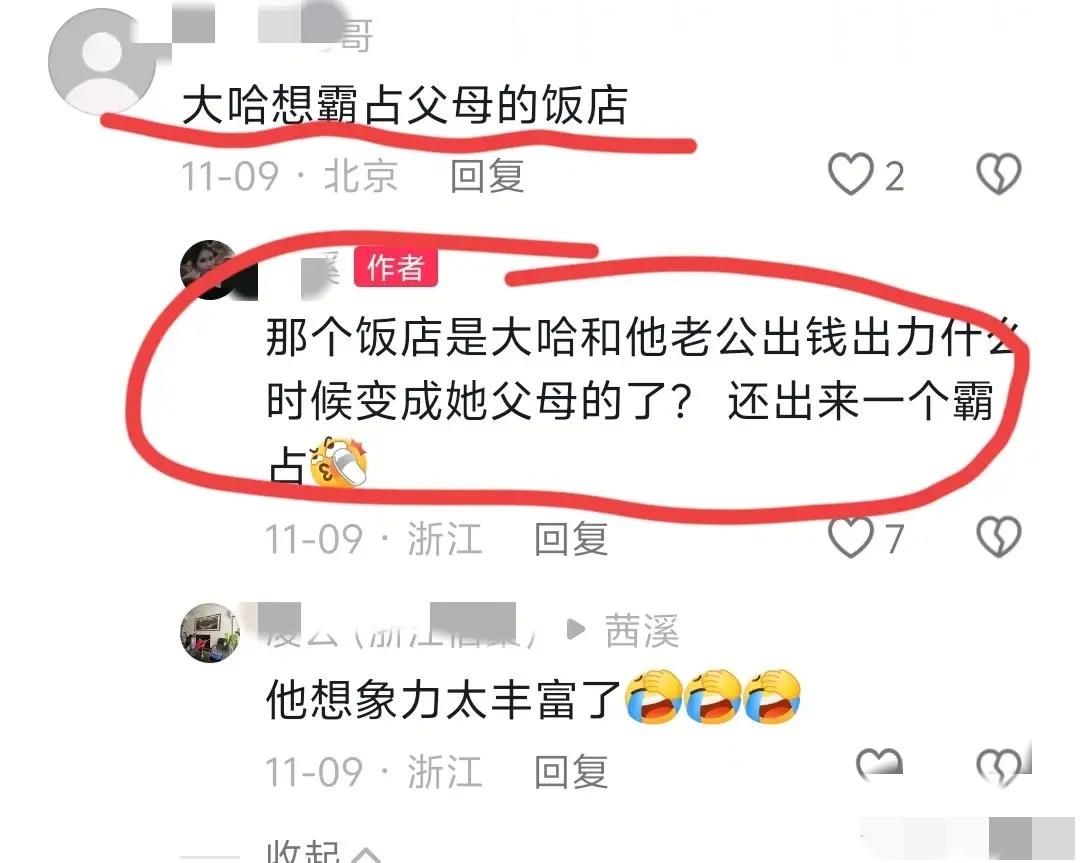The height and width of the screenshot is (863, 1080).
Task: Reply to the 北京 comment
Action: (487, 176)
